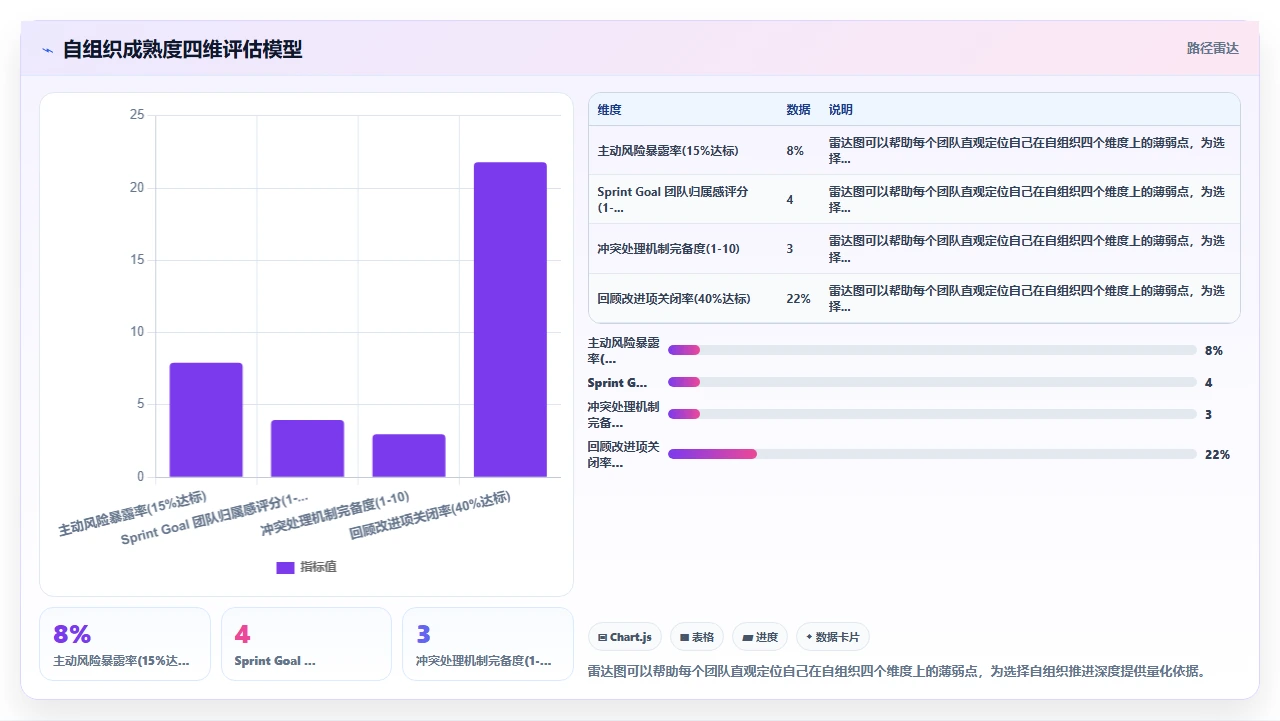
Task: Click the header icon beside 自组织成熟度四维评估模型
Action: pos(48,50)
